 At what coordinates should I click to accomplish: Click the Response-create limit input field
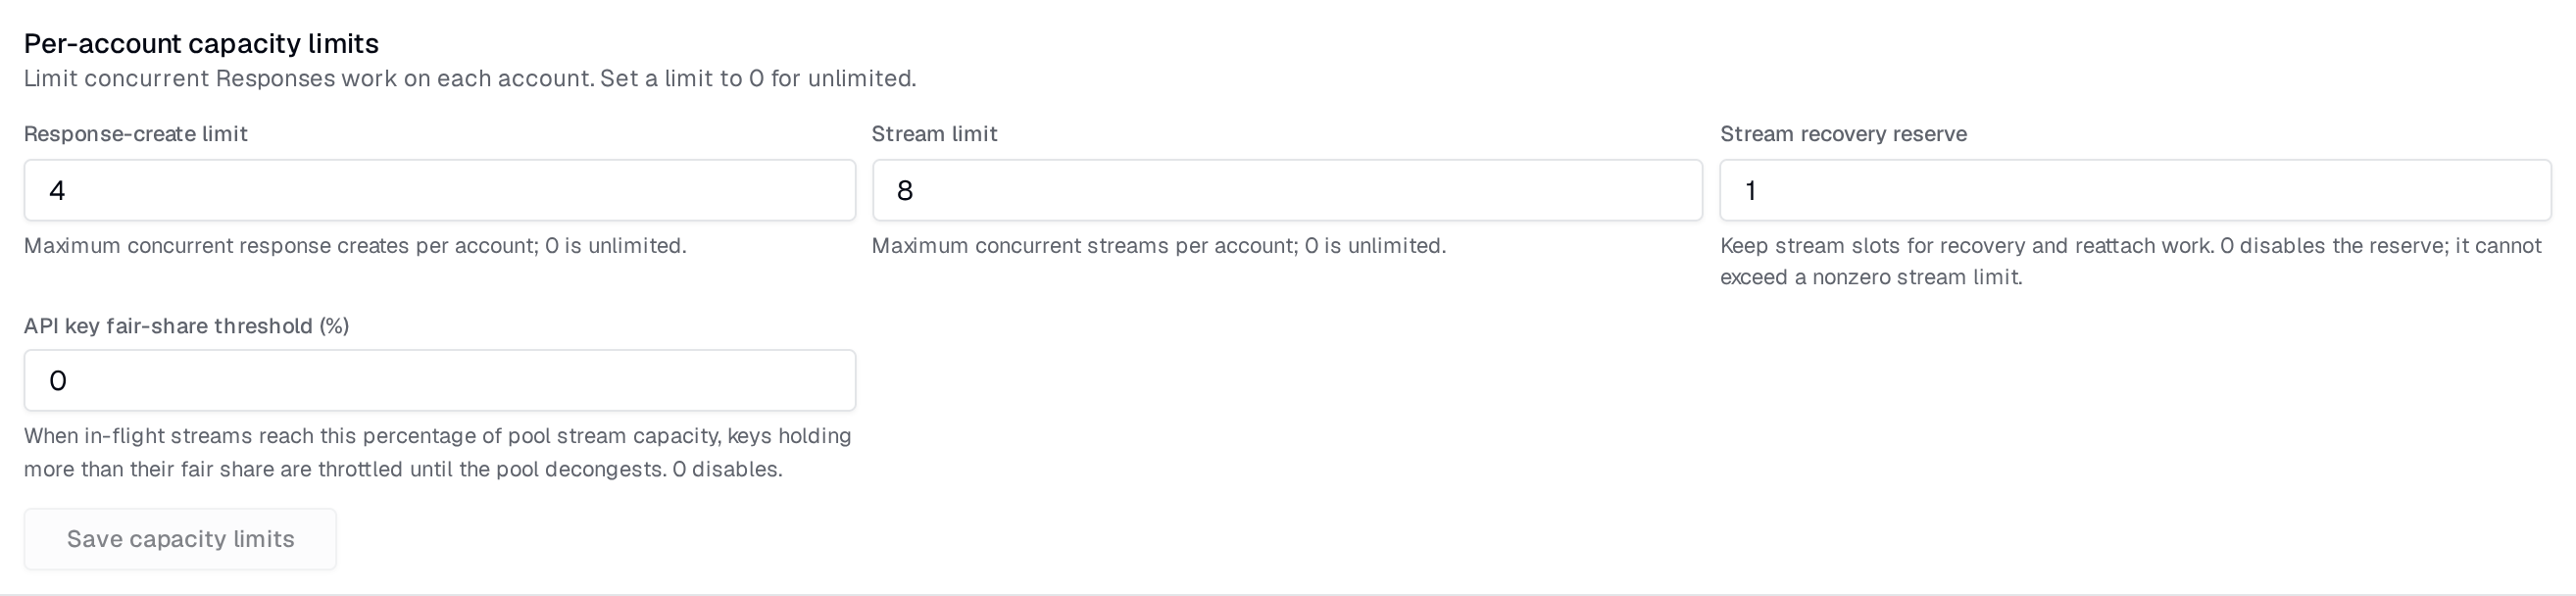coord(440,190)
